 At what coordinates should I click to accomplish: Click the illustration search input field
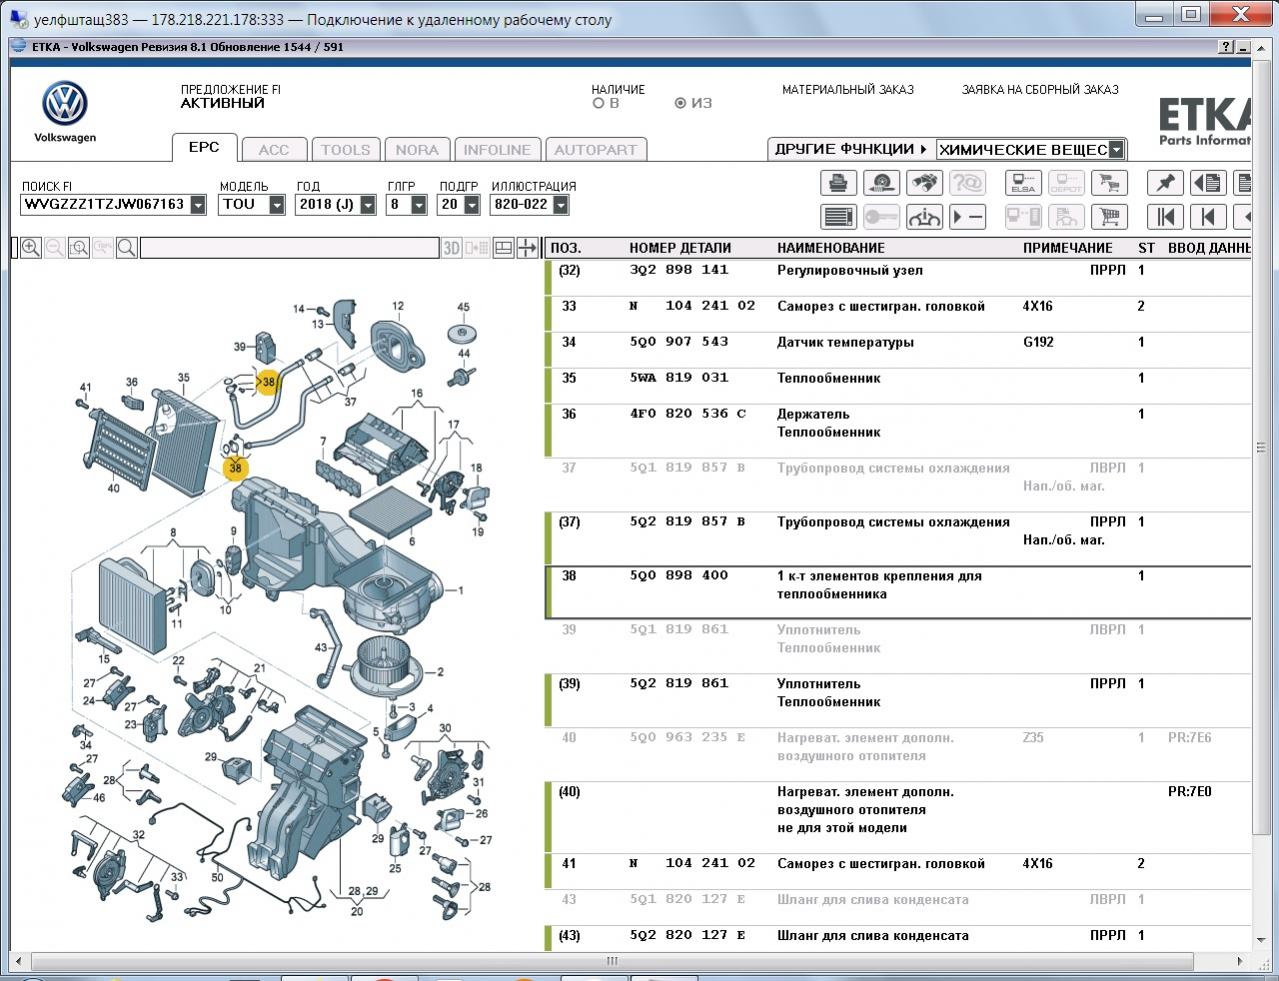click(x=289, y=248)
